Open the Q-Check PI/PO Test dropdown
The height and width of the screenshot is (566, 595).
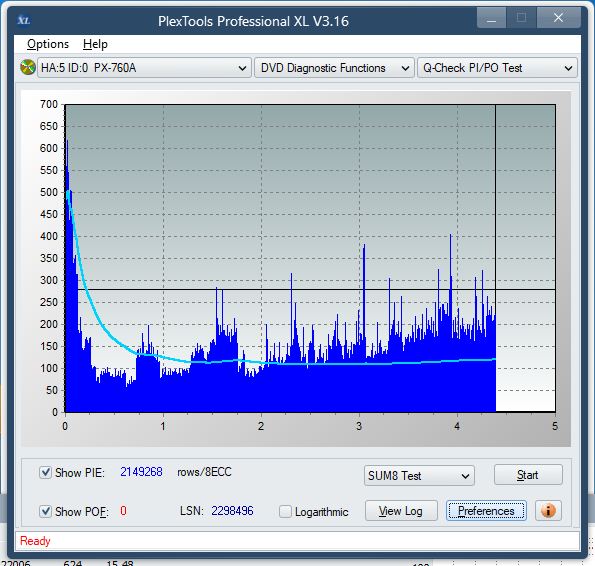point(497,68)
